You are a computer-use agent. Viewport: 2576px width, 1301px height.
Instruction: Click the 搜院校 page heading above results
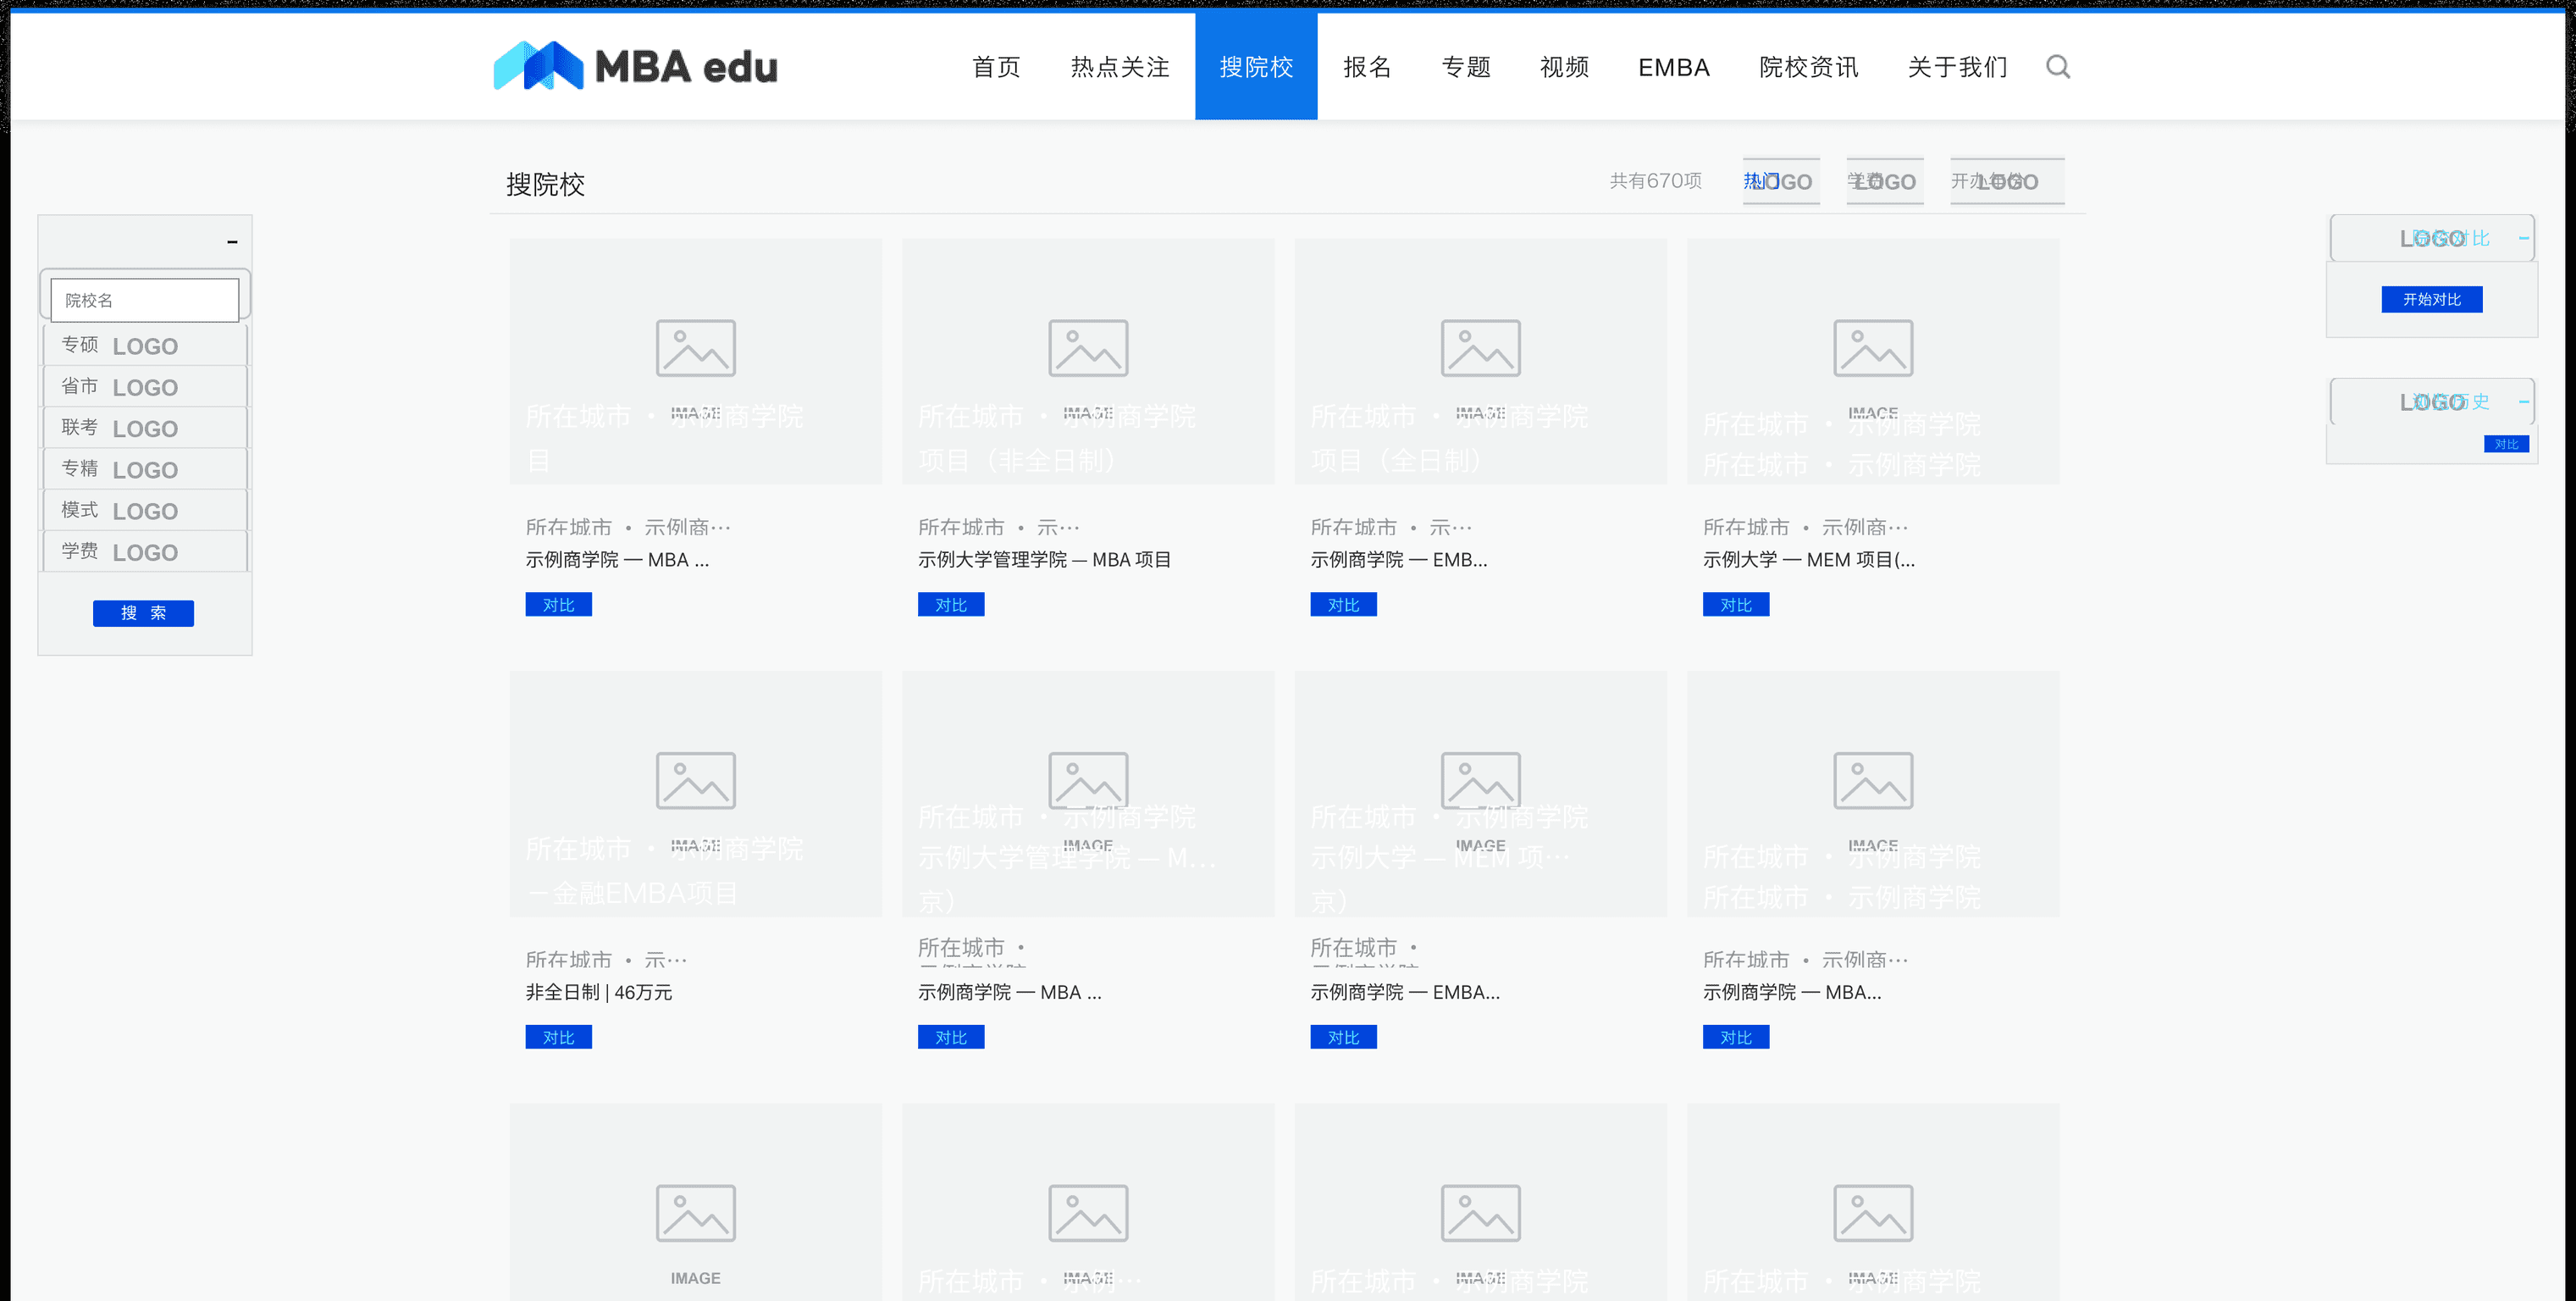pyautogui.click(x=545, y=184)
